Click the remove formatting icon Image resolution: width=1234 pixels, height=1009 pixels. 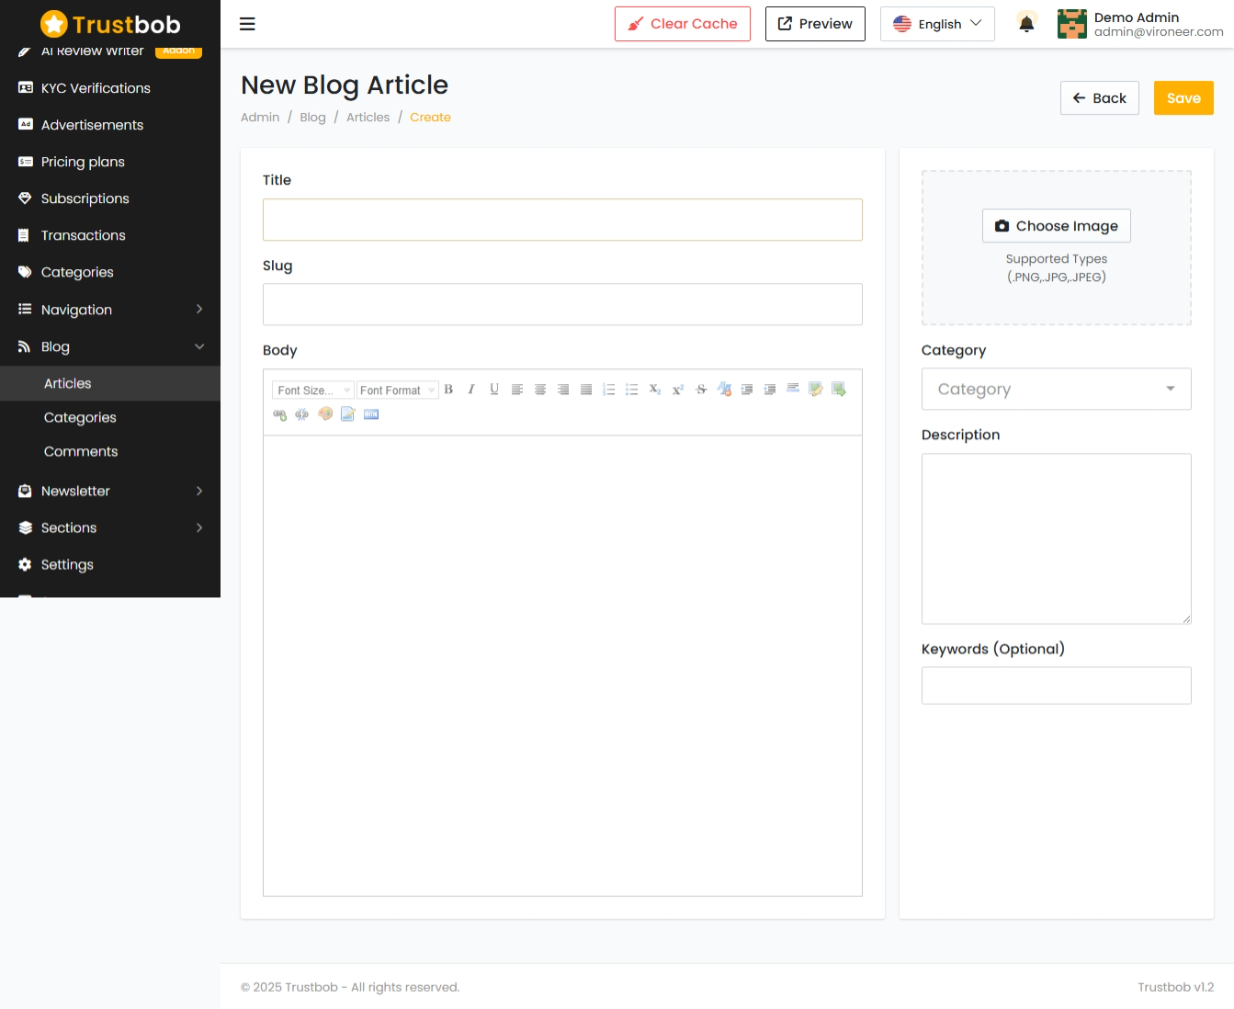pyautogui.click(x=724, y=389)
